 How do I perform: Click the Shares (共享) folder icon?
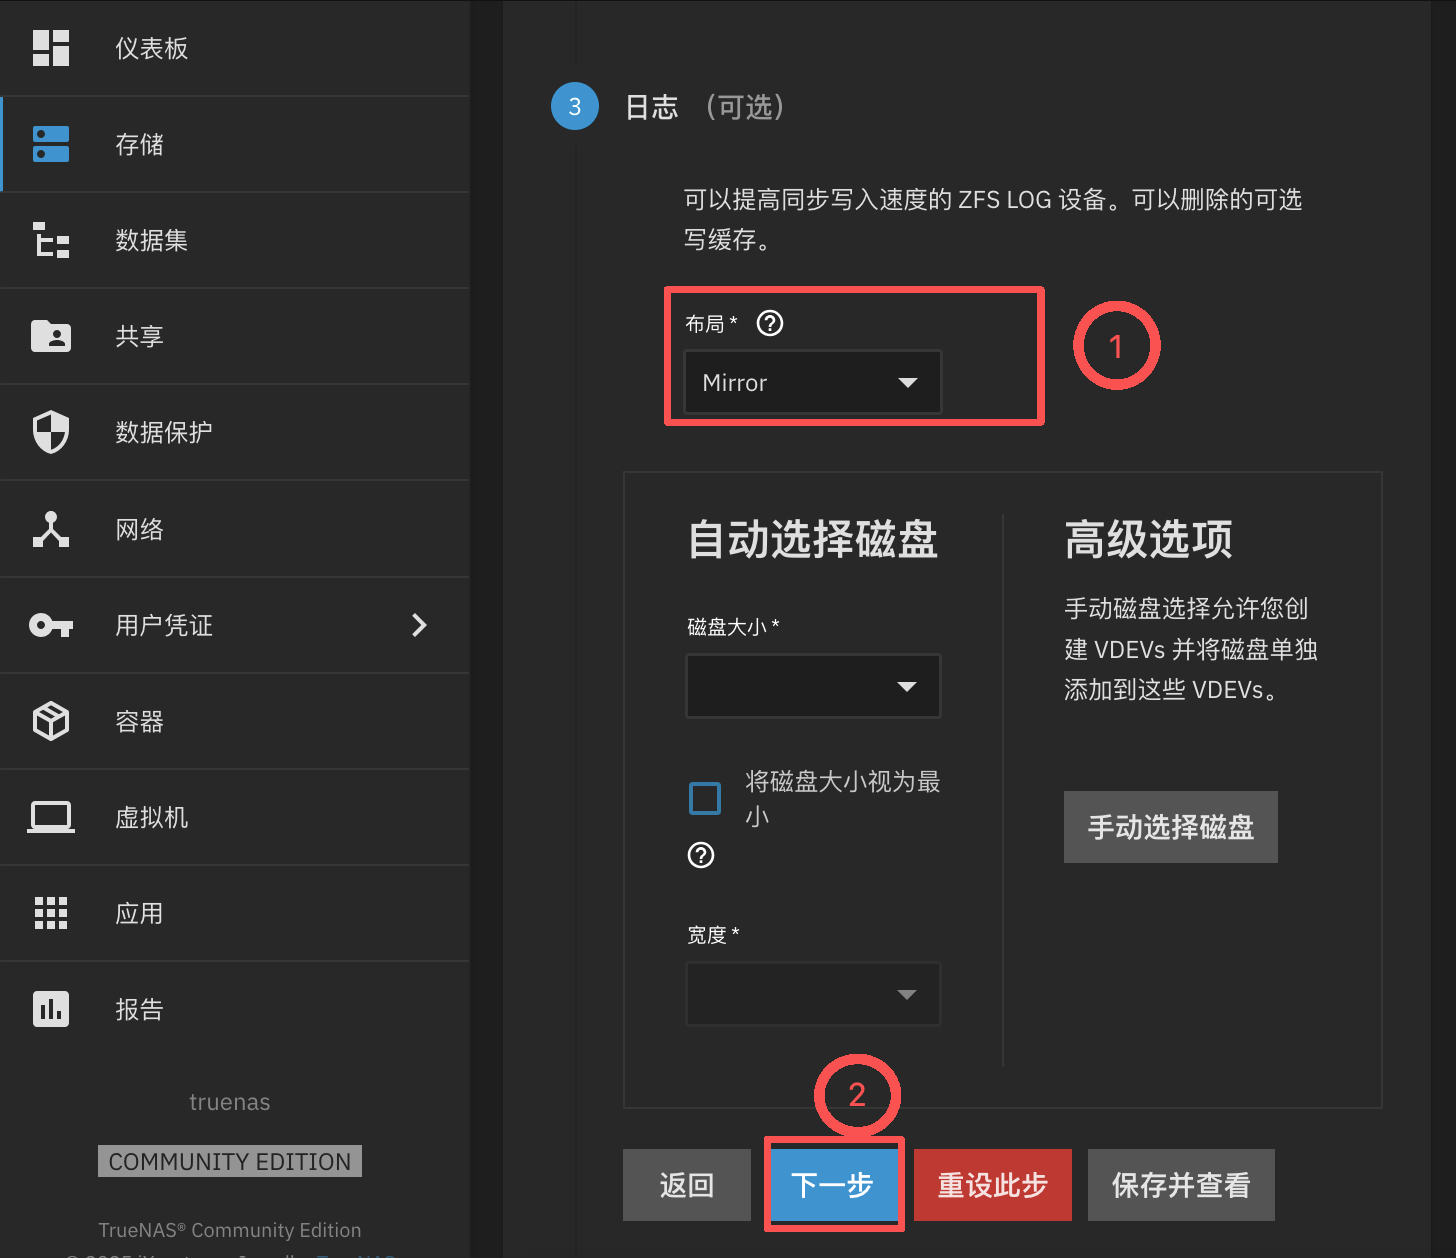(x=51, y=336)
